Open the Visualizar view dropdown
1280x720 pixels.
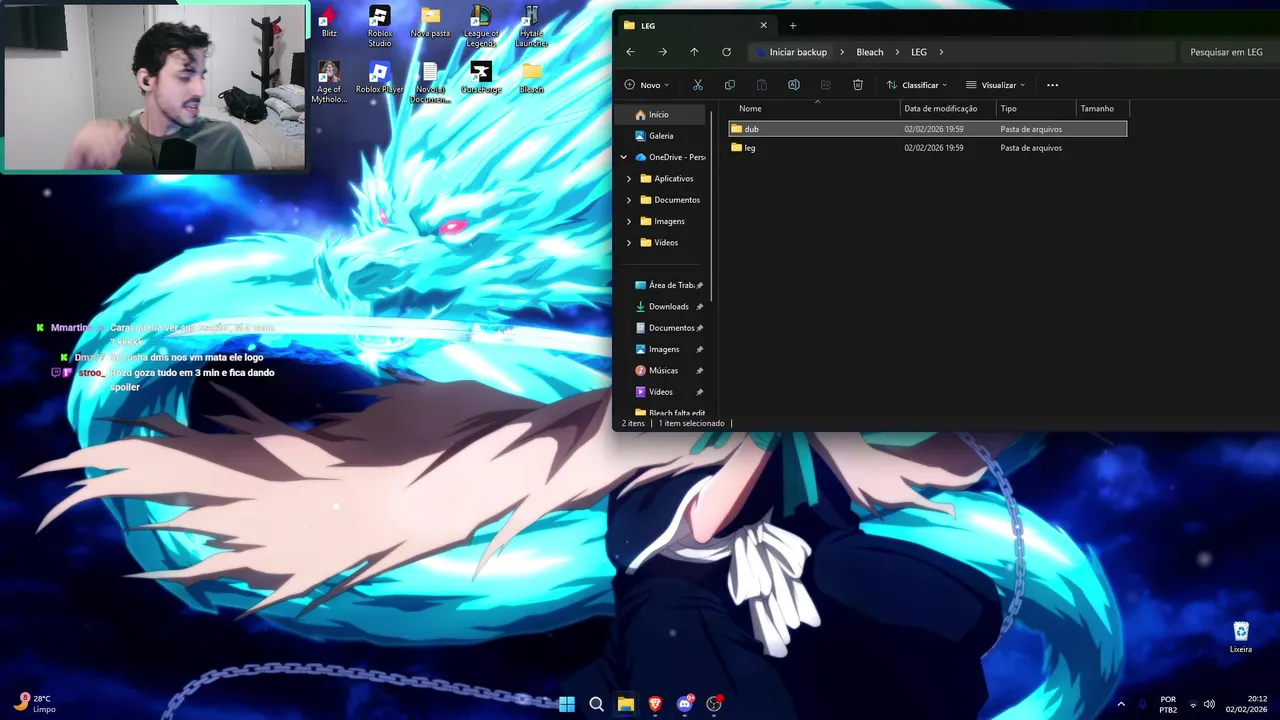pyautogui.click(x=996, y=85)
